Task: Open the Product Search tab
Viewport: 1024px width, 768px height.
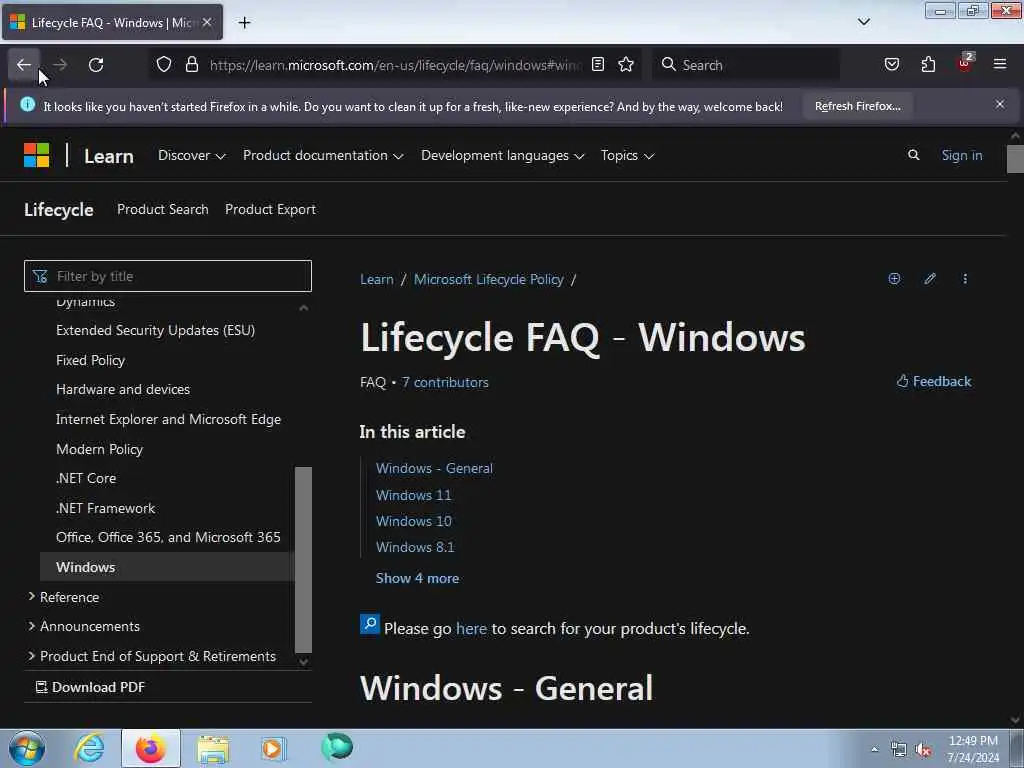Action: pos(163,210)
